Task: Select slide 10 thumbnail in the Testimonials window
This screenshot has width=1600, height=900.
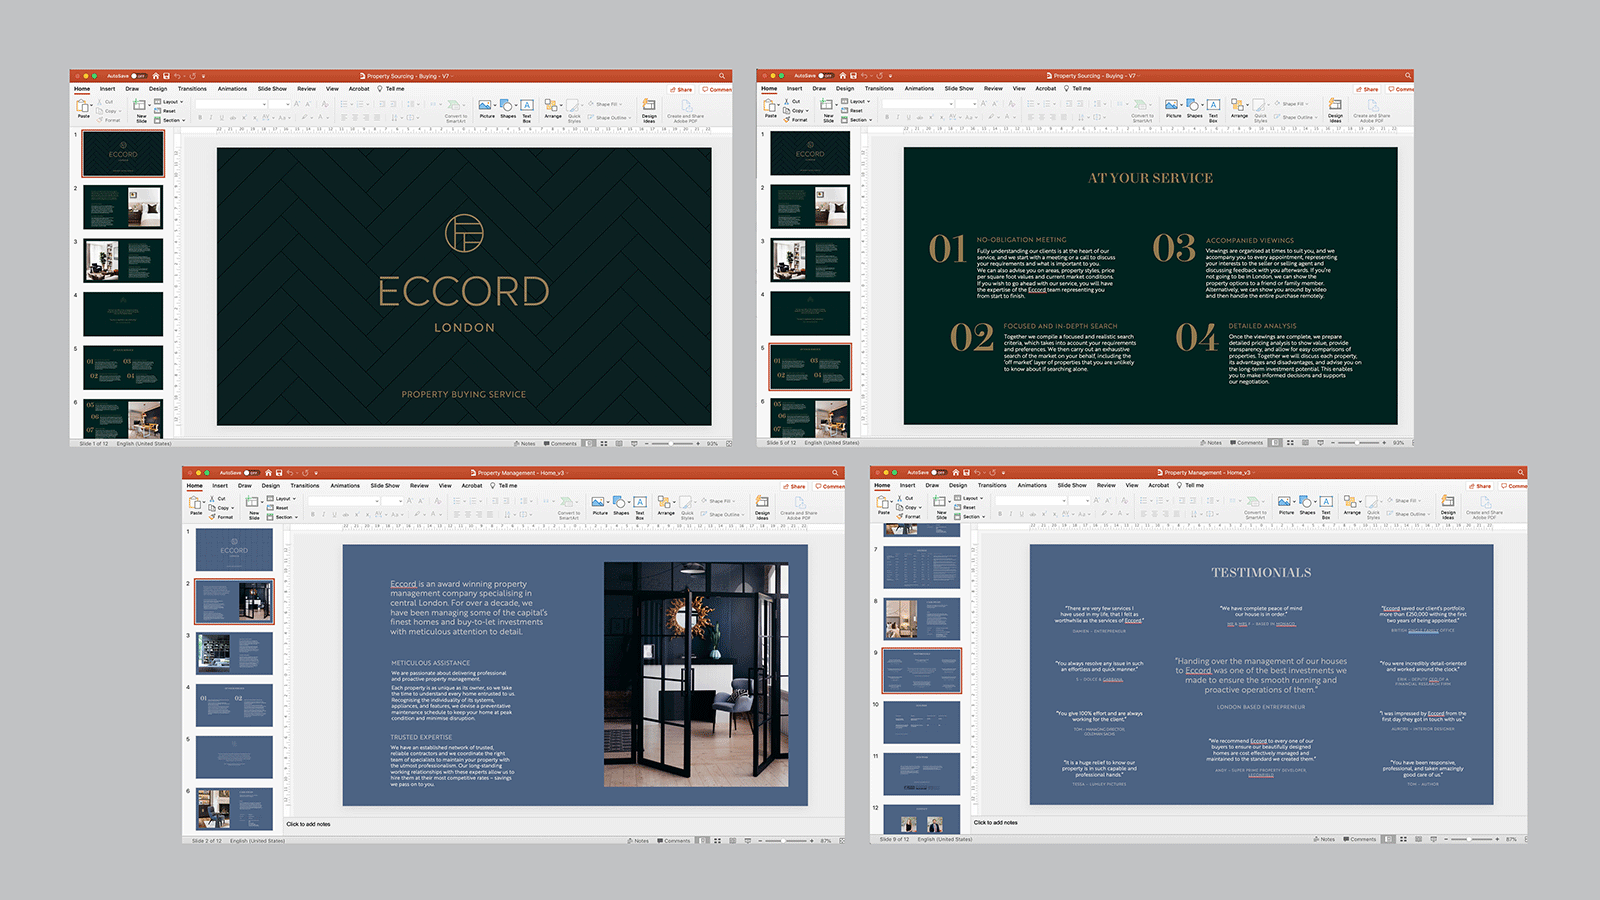Action: (921, 721)
